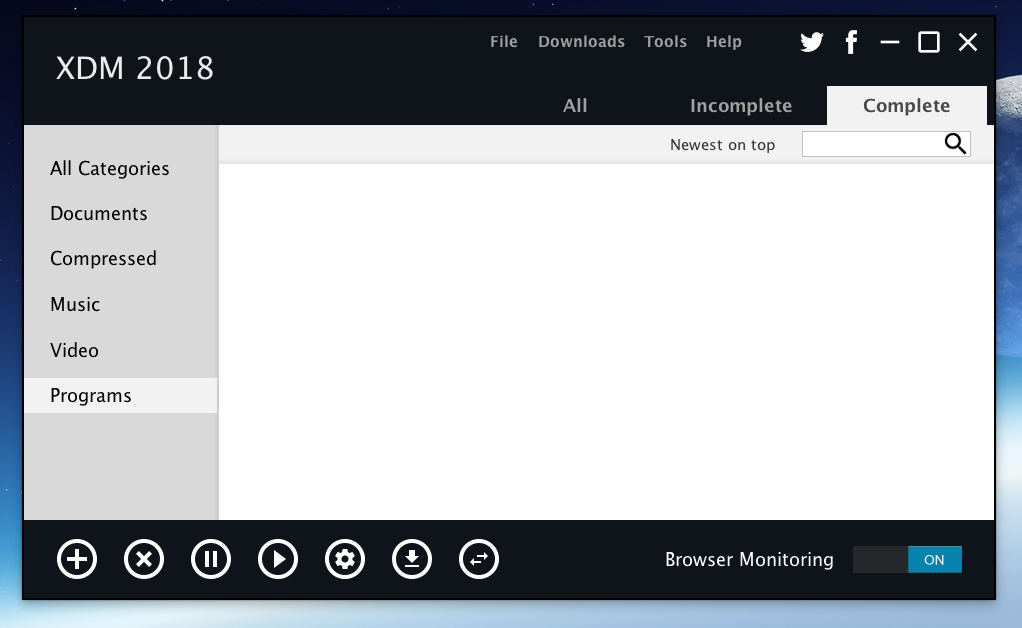Click the delete download X icon
The height and width of the screenshot is (628, 1022).
coord(144,559)
